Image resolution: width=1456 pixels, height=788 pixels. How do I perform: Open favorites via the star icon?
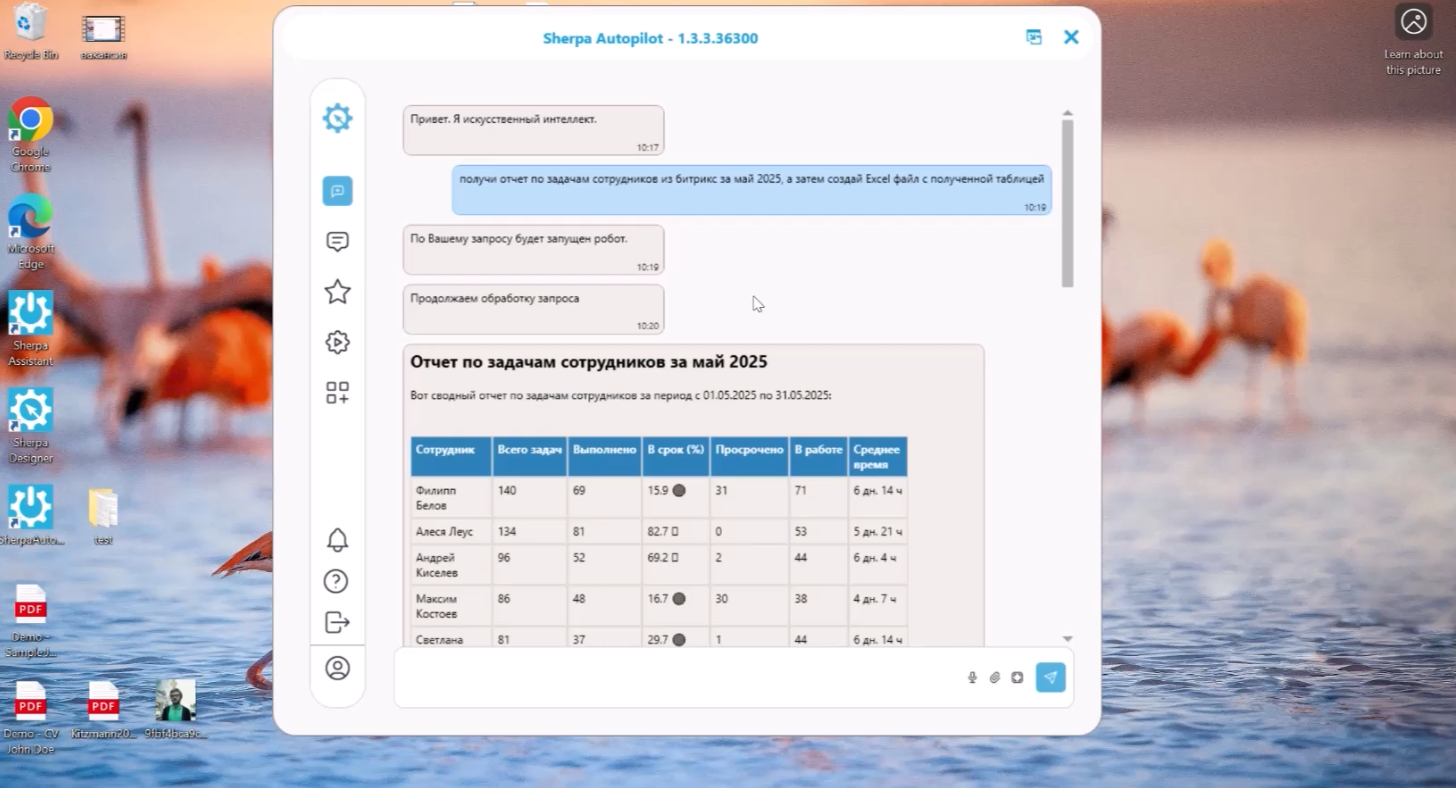coord(338,292)
